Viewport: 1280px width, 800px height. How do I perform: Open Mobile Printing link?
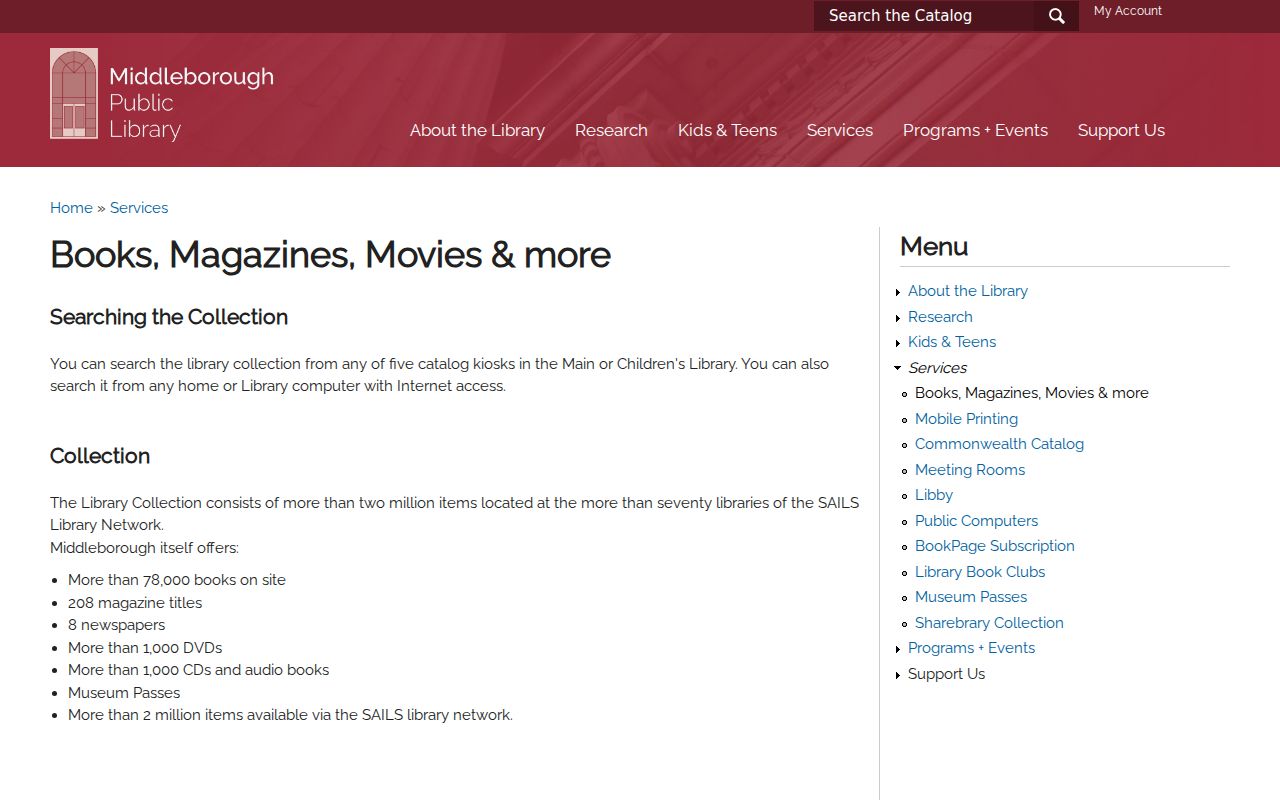click(x=966, y=419)
